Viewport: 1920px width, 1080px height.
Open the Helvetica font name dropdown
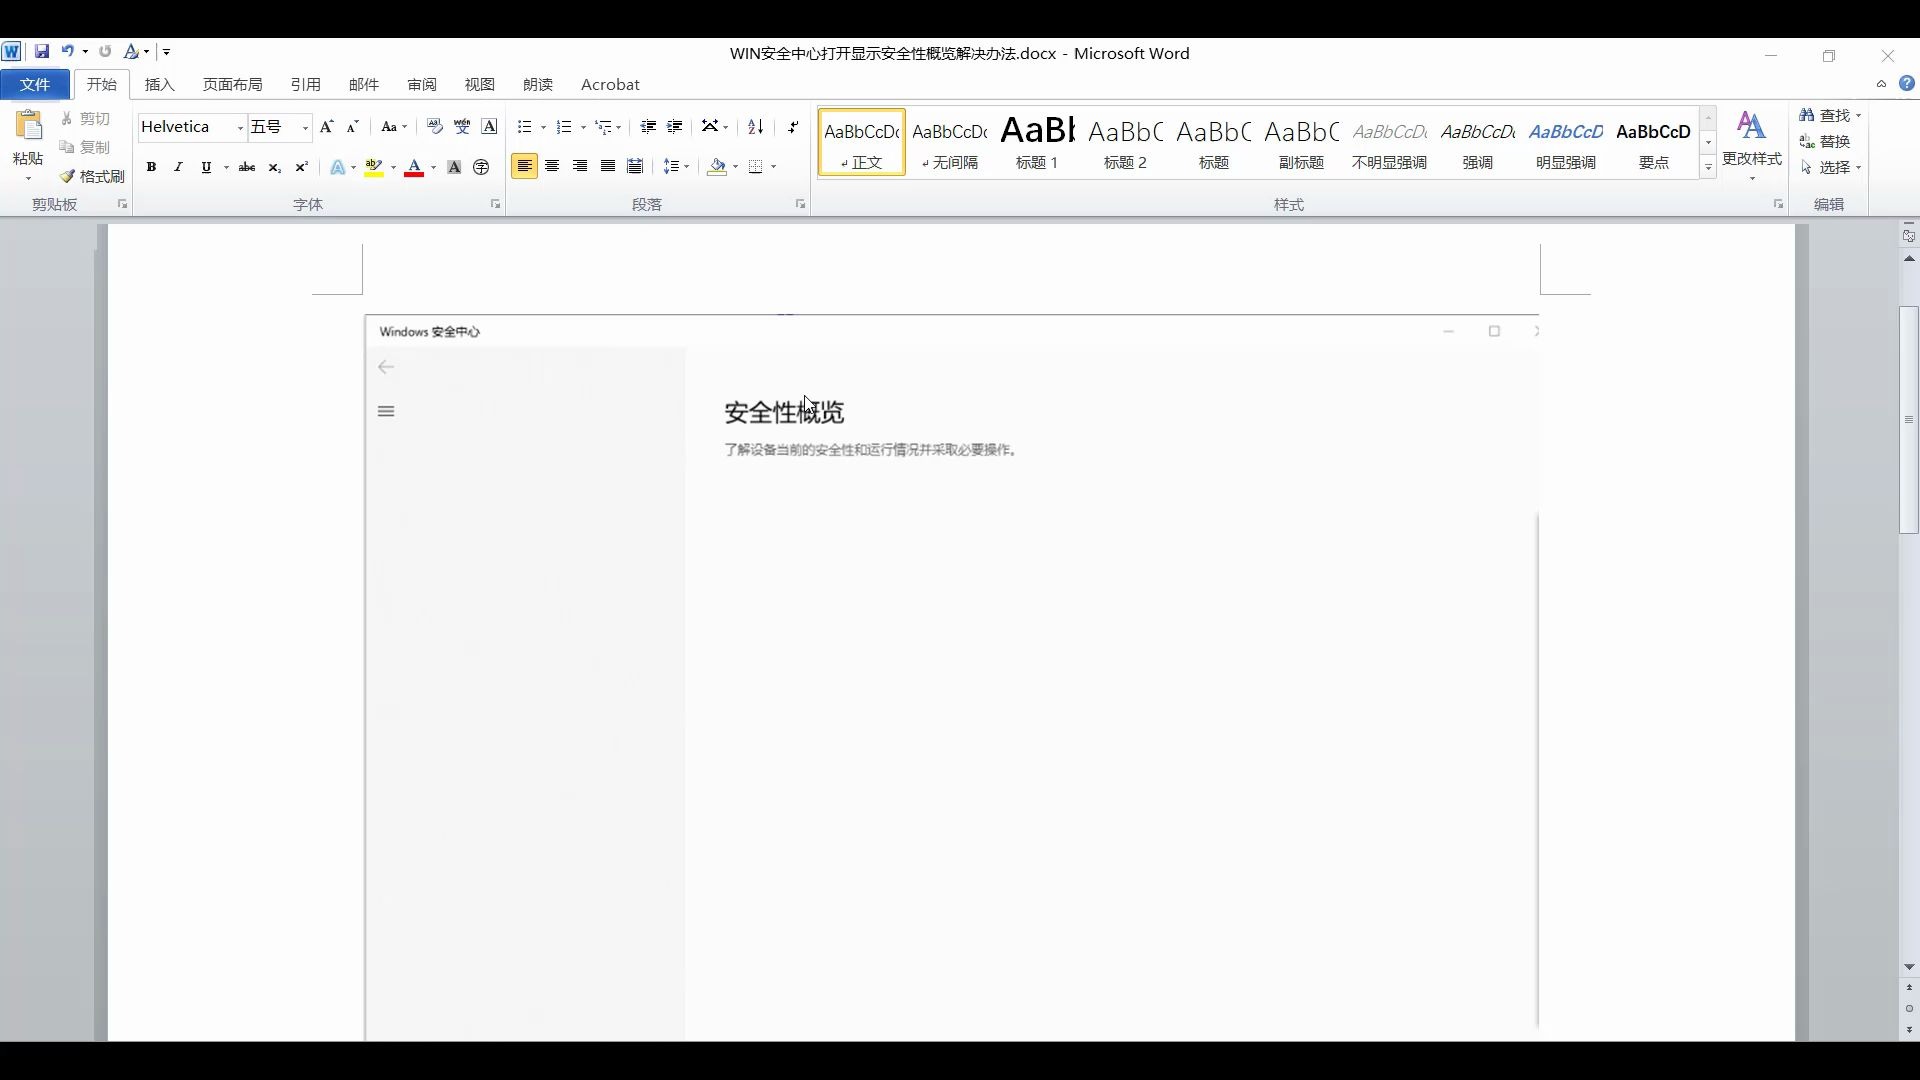(240, 127)
